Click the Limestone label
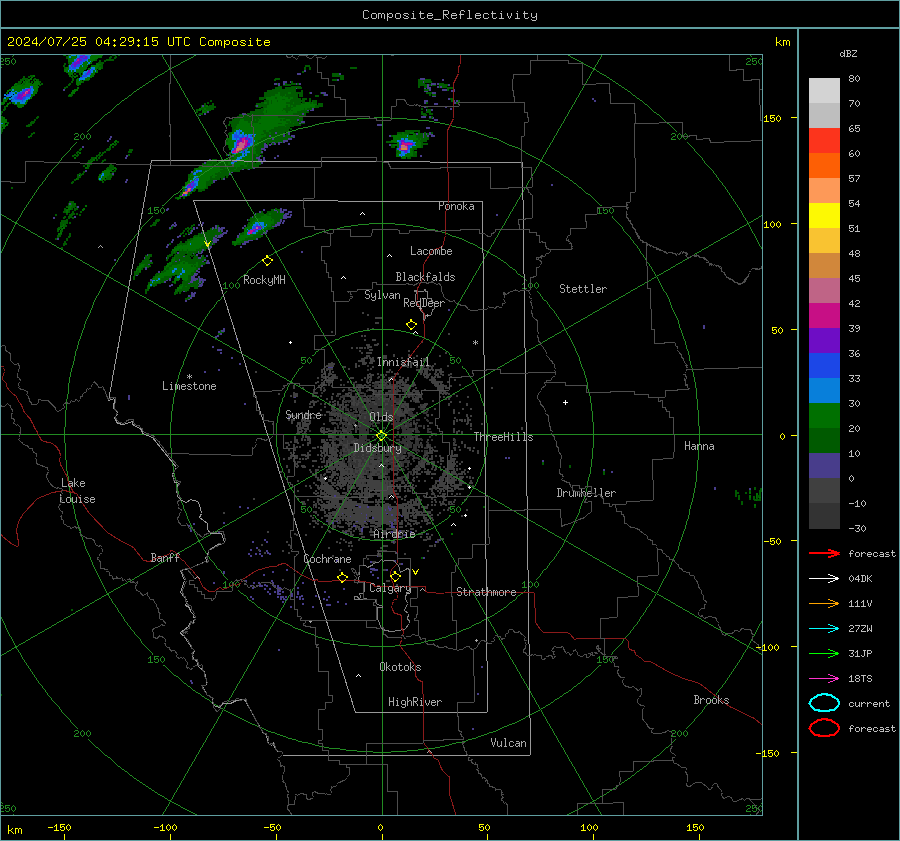This screenshot has width=900, height=841. pos(189,386)
